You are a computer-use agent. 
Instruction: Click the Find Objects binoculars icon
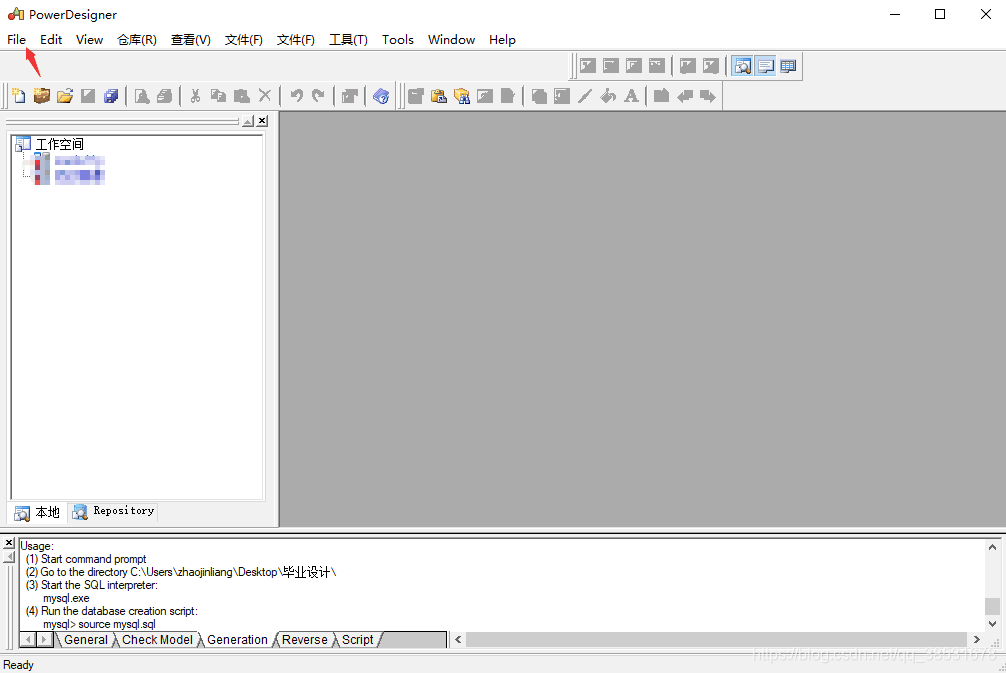(462, 96)
